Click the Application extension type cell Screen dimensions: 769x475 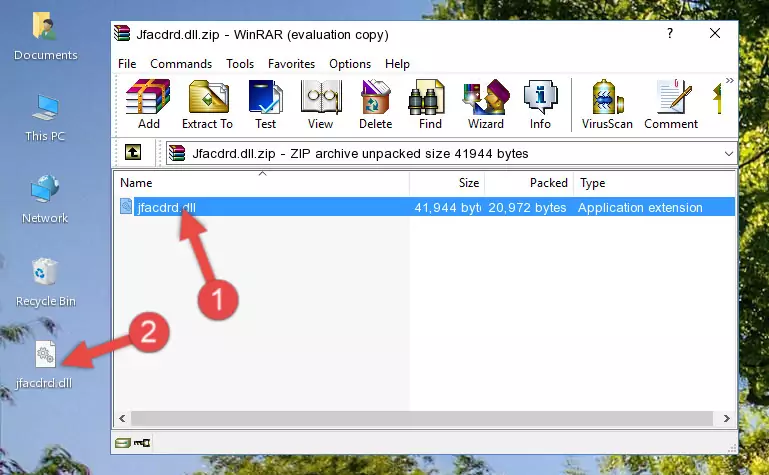click(640, 208)
